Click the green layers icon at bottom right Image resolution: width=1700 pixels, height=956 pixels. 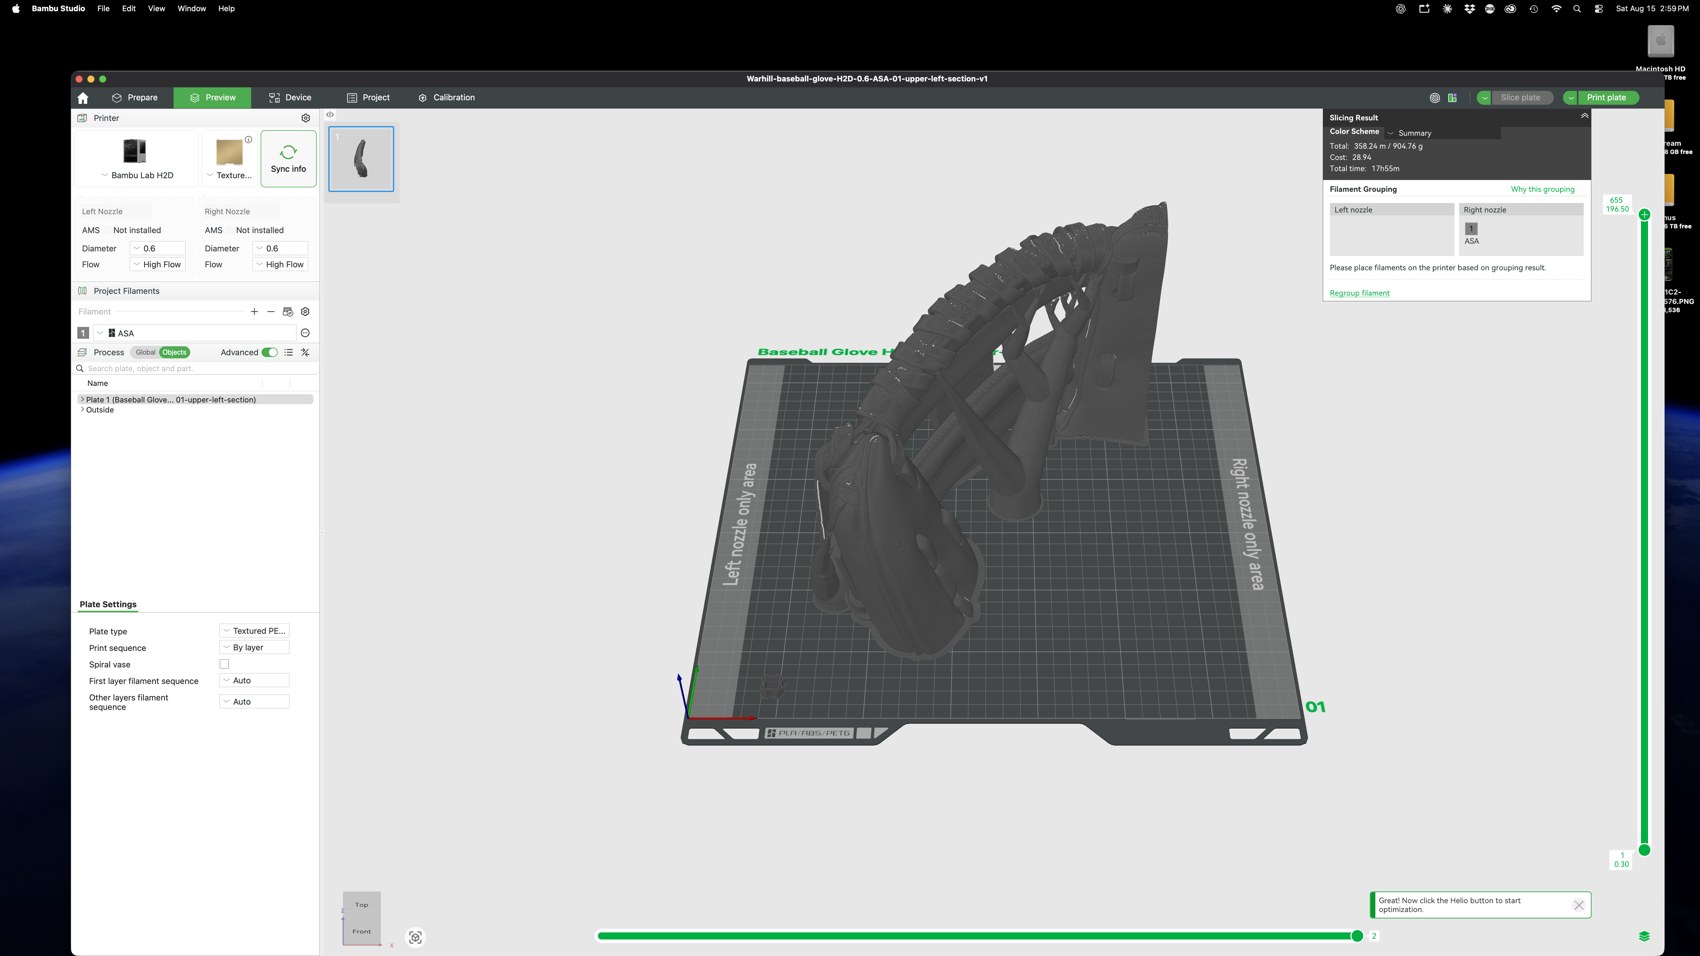click(1644, 936)
